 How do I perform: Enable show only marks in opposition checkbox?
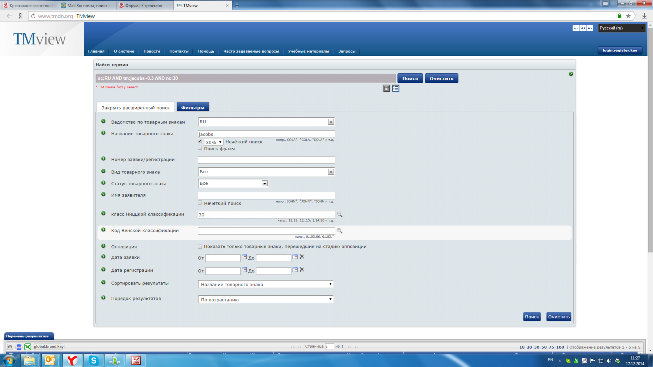click(200, 247)
